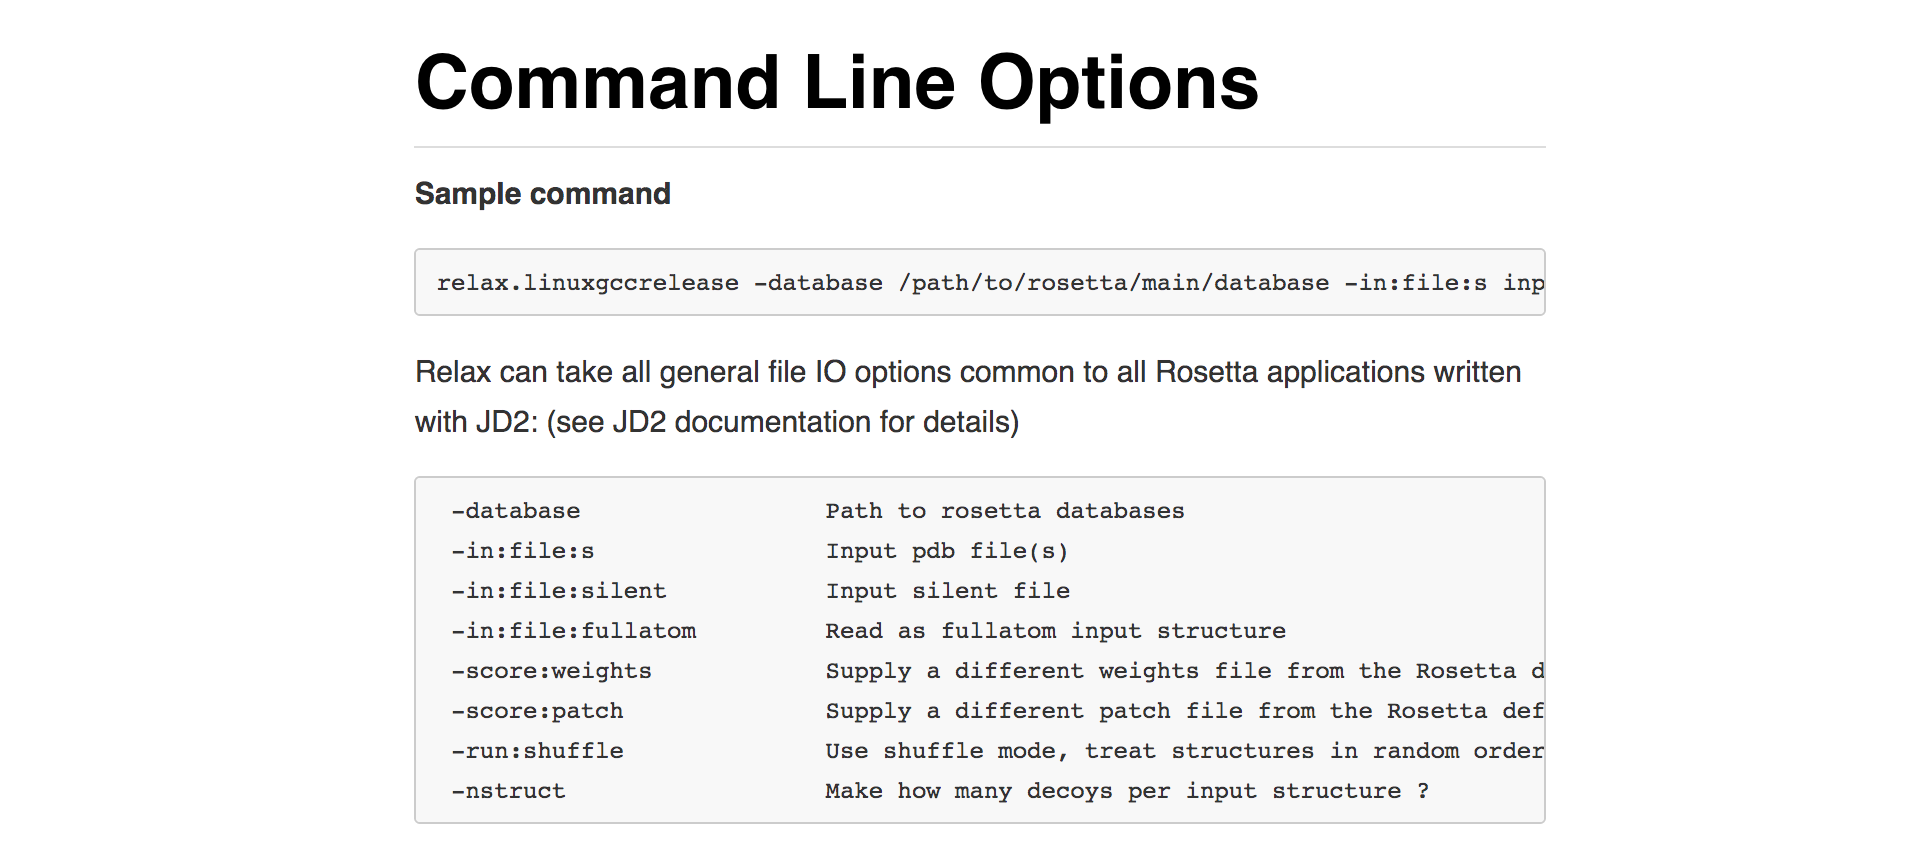Click the Sample command subheading
This screenshot has height=852, width=1932.
tap(542, 194)
